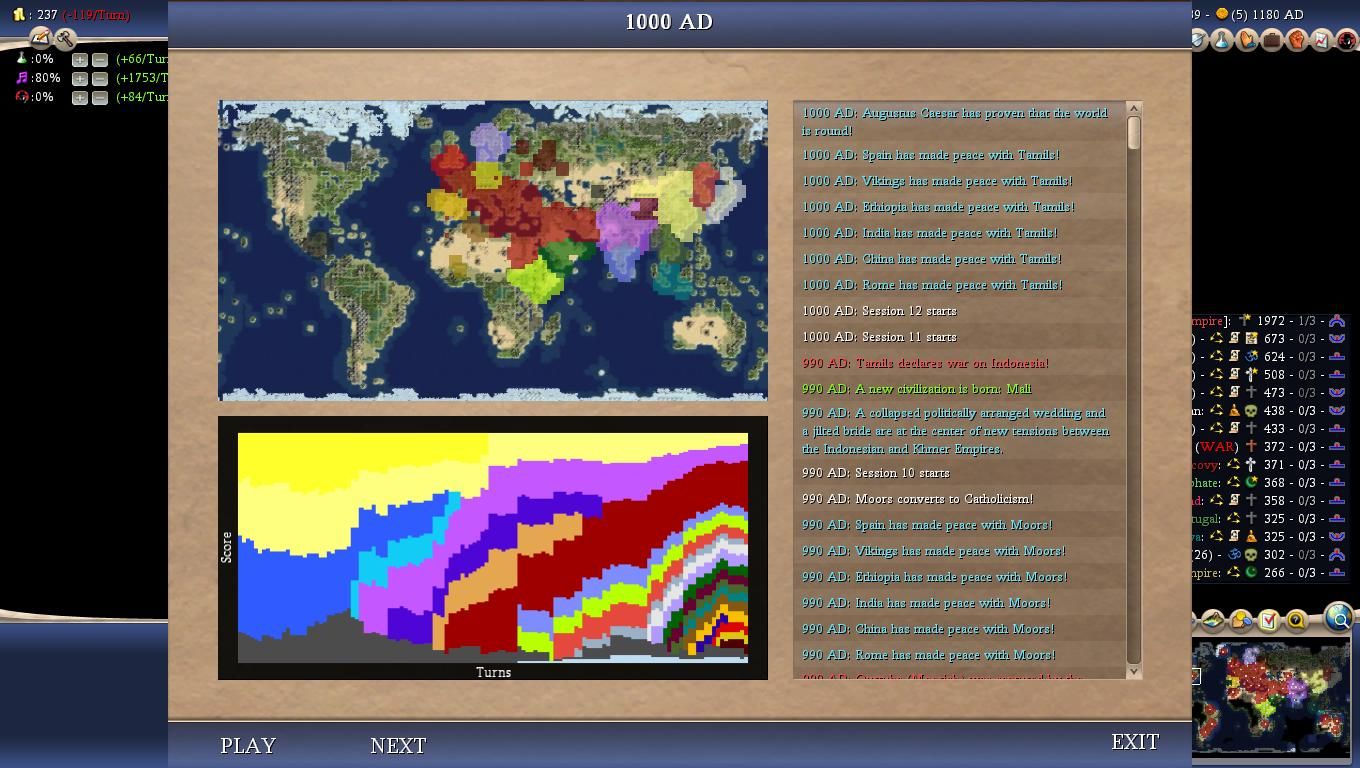
Task: Click the scroll-up arrow of the replay log
Action: click(x=1134, y=108)
